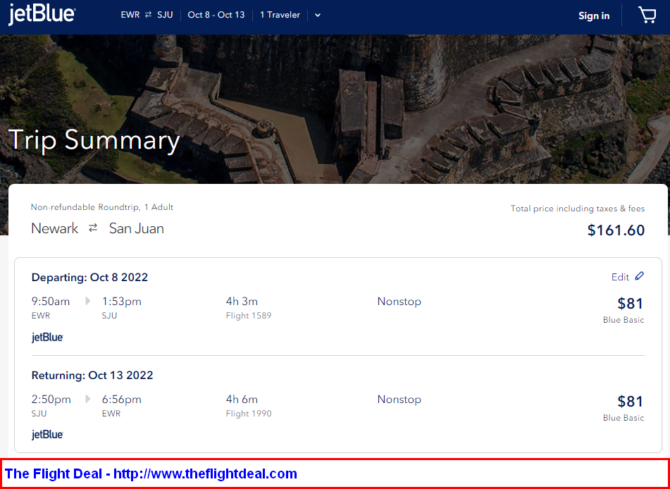
Task: Click Sign in
Action: pos(594,16)
